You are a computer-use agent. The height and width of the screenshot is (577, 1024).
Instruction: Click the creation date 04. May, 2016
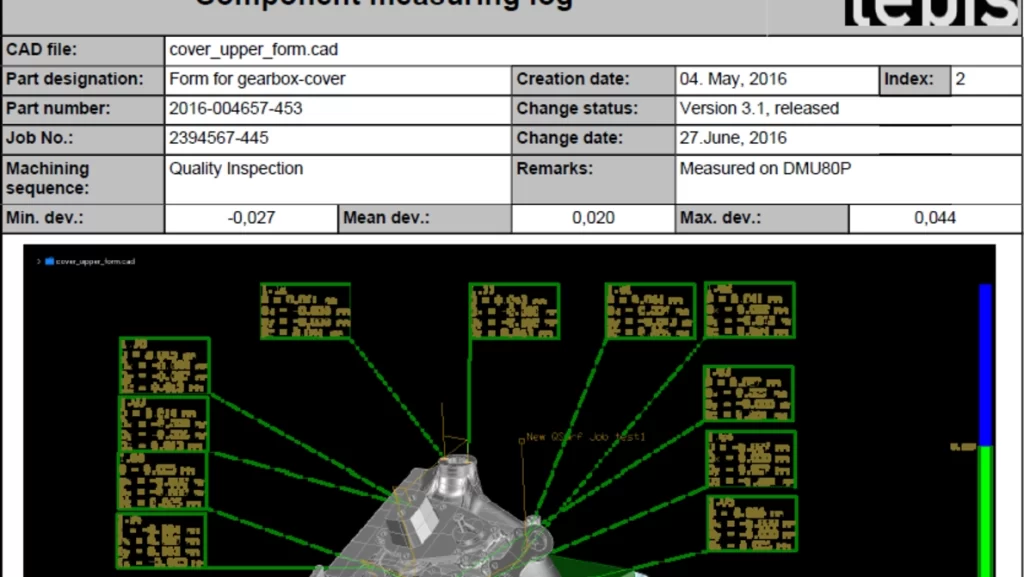tap(733, 79)
